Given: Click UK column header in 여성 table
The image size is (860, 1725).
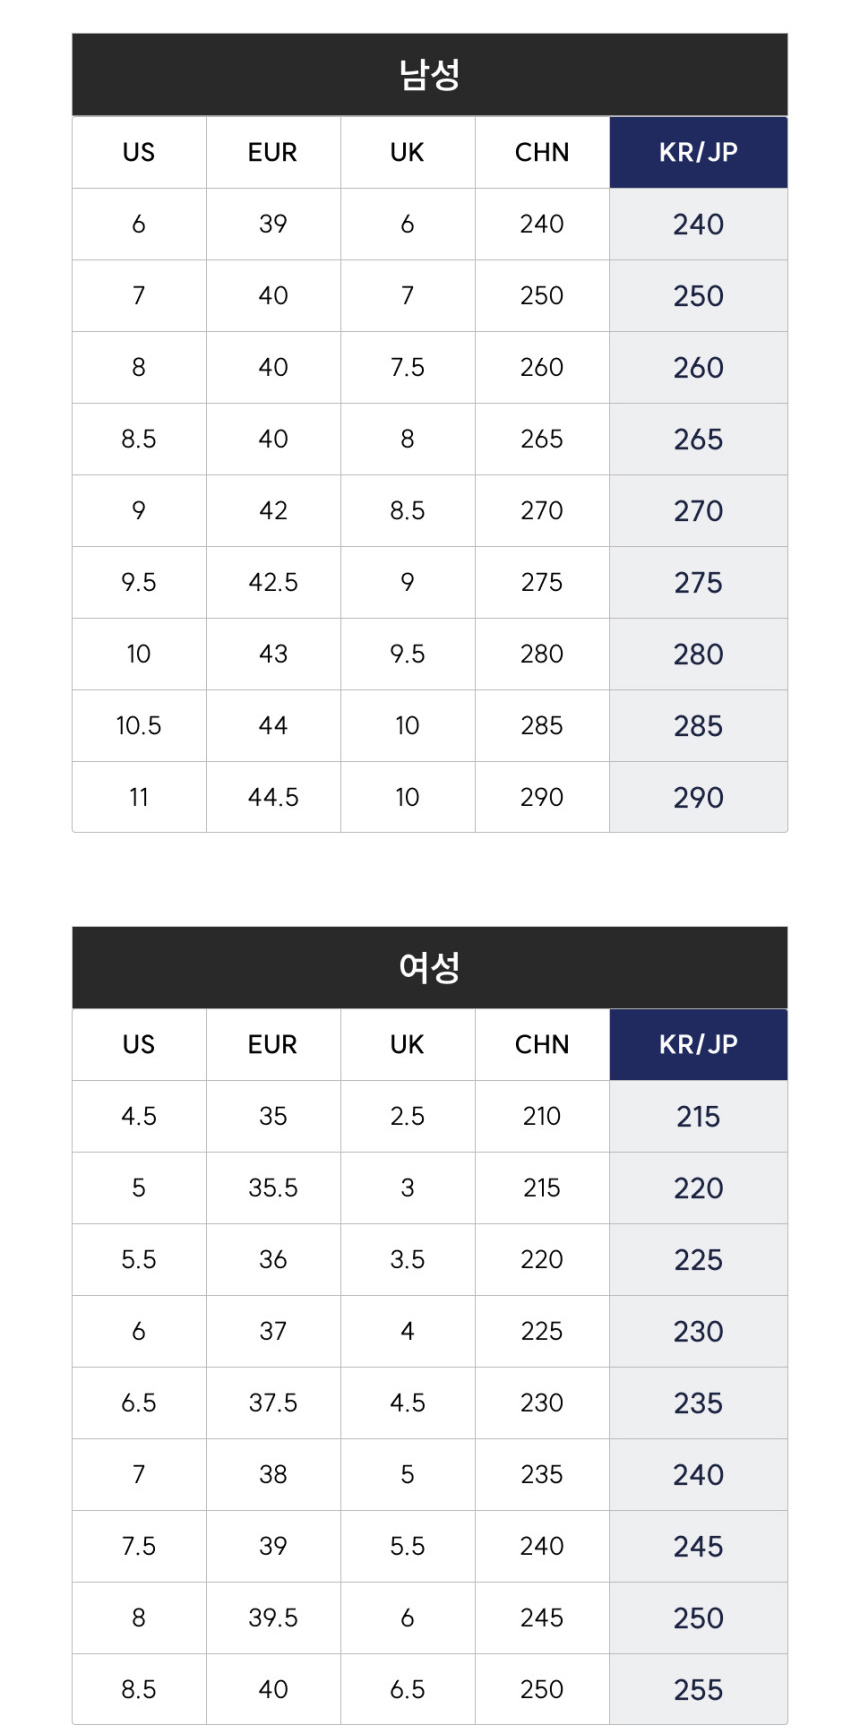Looking at the screenshot, I should 407,1044.
